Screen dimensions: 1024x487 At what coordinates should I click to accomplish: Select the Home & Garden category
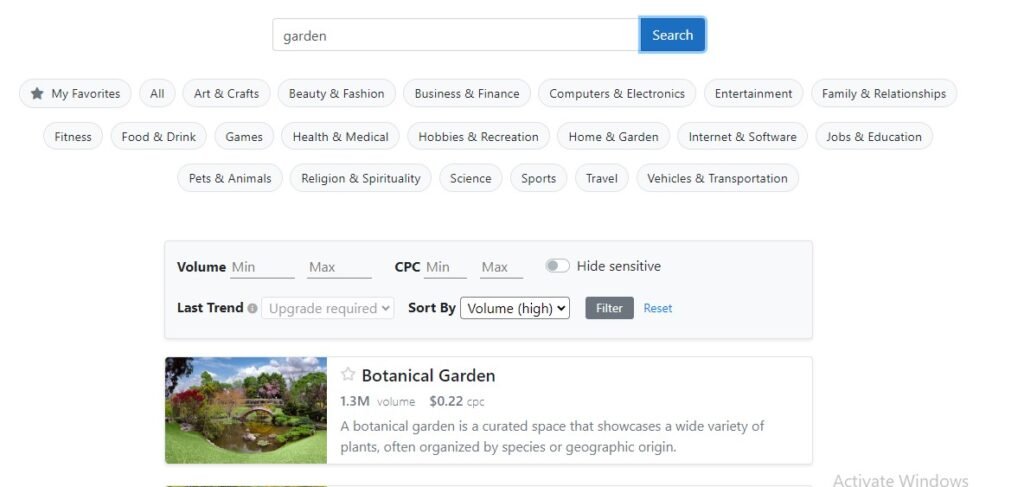(613, 137)
